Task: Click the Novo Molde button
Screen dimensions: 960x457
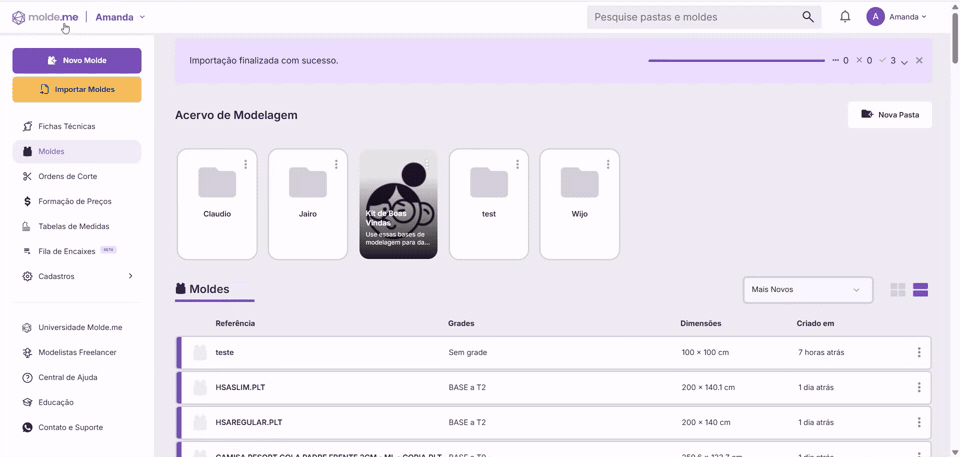Action: (x=77, y=61)
